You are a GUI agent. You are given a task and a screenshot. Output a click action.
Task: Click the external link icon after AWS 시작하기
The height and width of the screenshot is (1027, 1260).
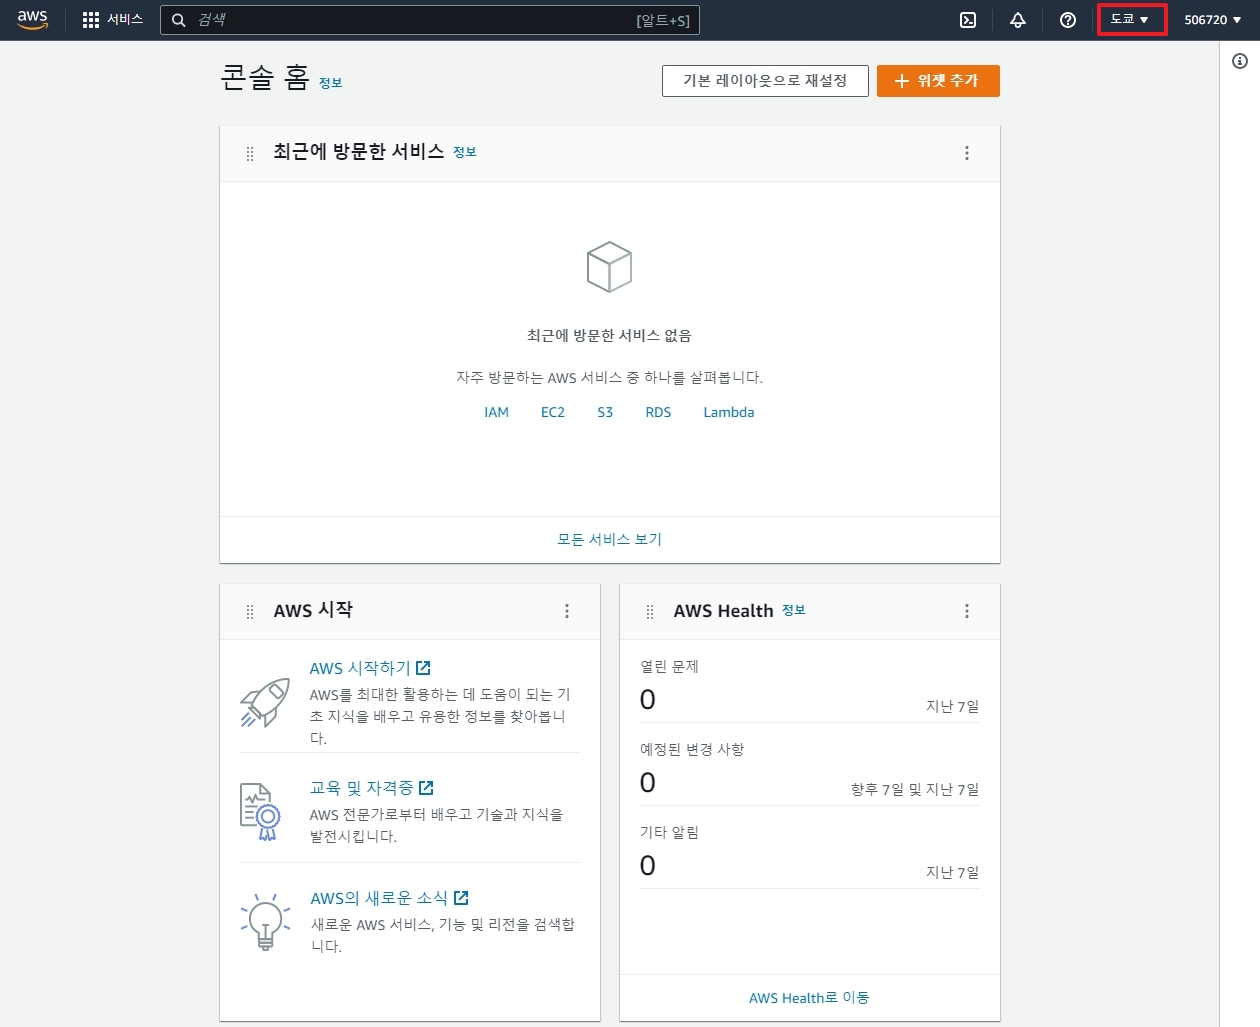click(x=423, y=668)
